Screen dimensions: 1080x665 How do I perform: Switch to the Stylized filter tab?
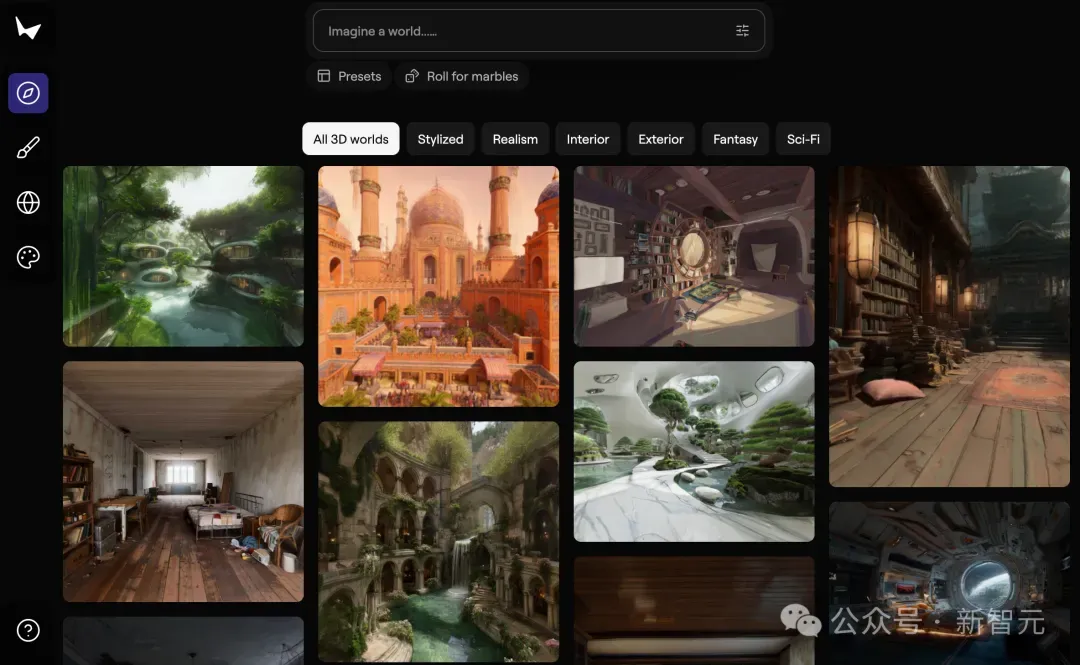[x=440, y=139]
